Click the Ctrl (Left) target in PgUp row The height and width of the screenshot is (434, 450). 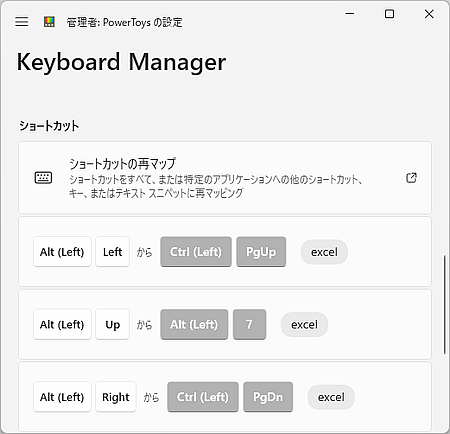click(196, 252)
